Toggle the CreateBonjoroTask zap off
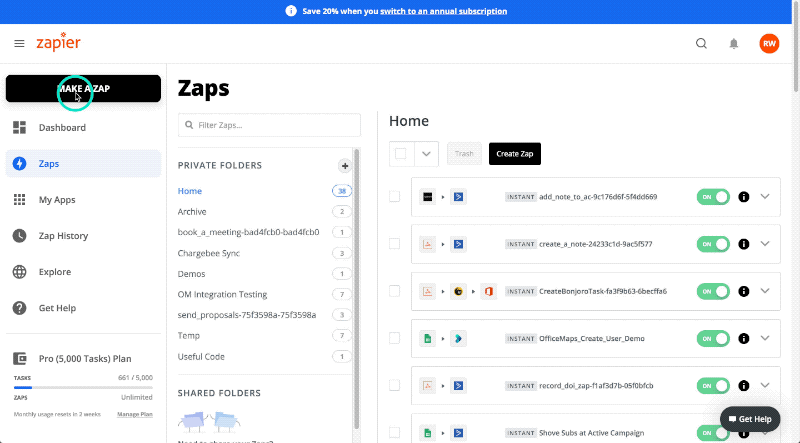800x443 pixels. [x=713, y=291]
